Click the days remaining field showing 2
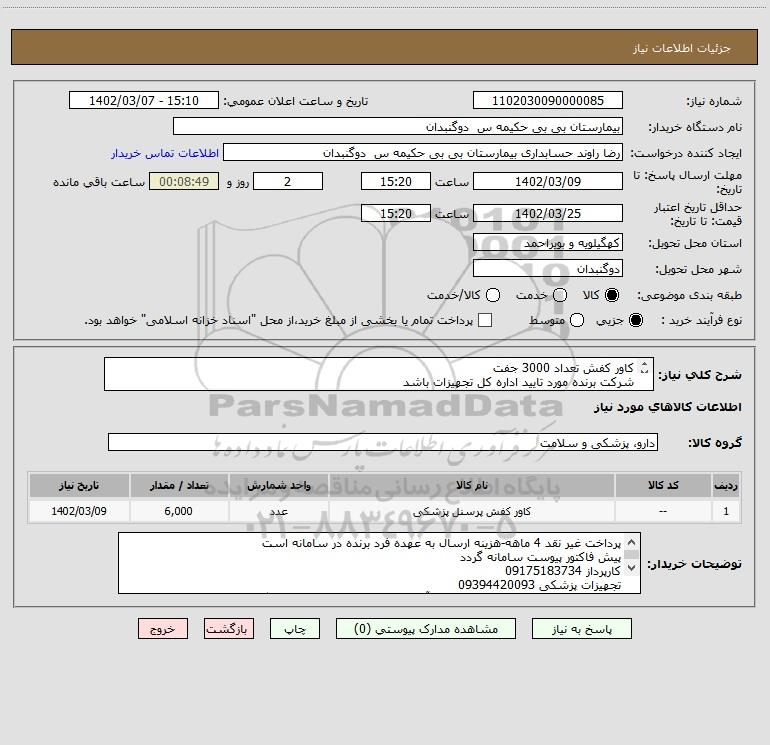Screen dimensions: 770x745 288,181
